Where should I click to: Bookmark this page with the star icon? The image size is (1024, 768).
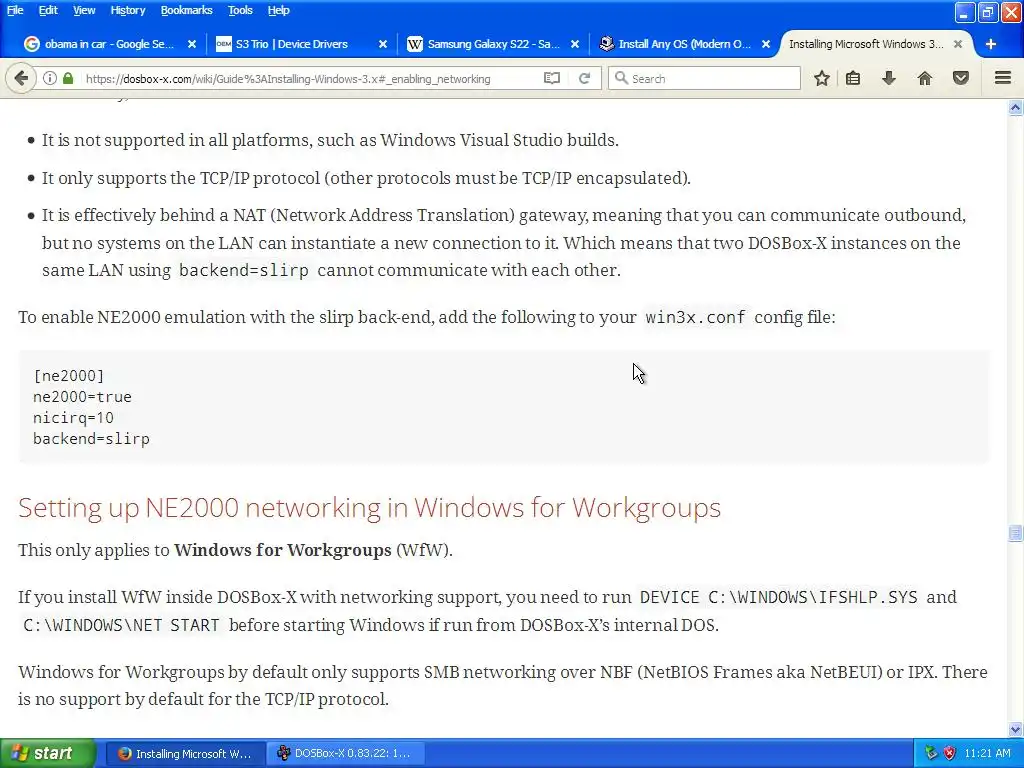click(x=822, y=78)
